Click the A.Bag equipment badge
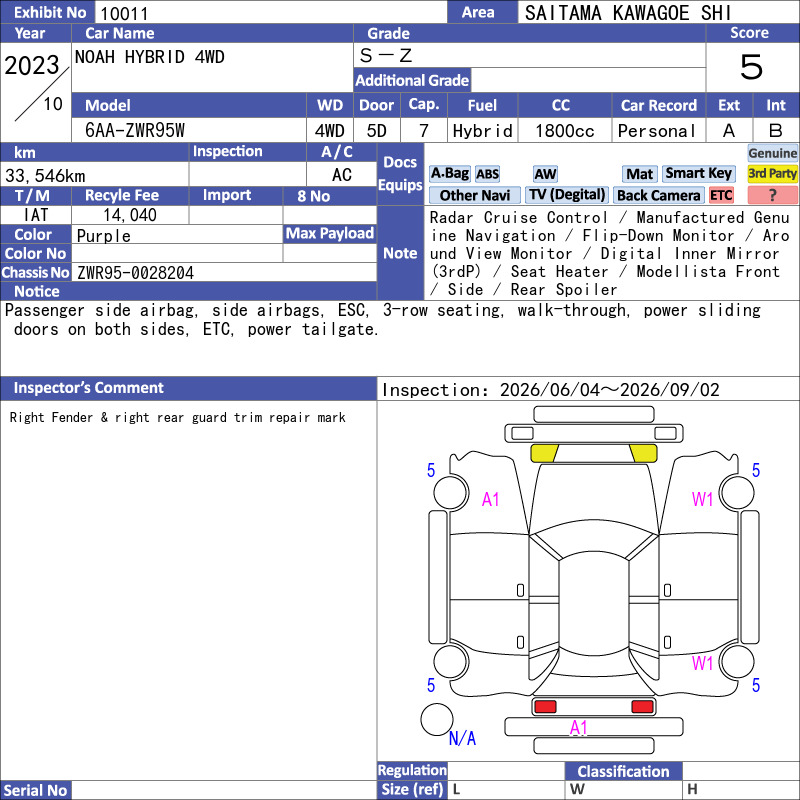Viewport: 800px width, 800px height. coord(449,174)
